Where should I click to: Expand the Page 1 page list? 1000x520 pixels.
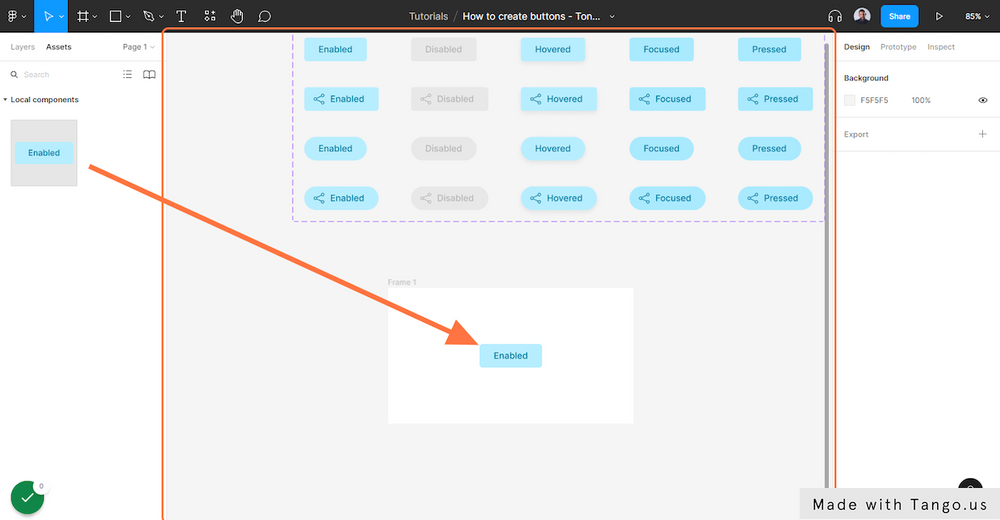pos(138,47)
